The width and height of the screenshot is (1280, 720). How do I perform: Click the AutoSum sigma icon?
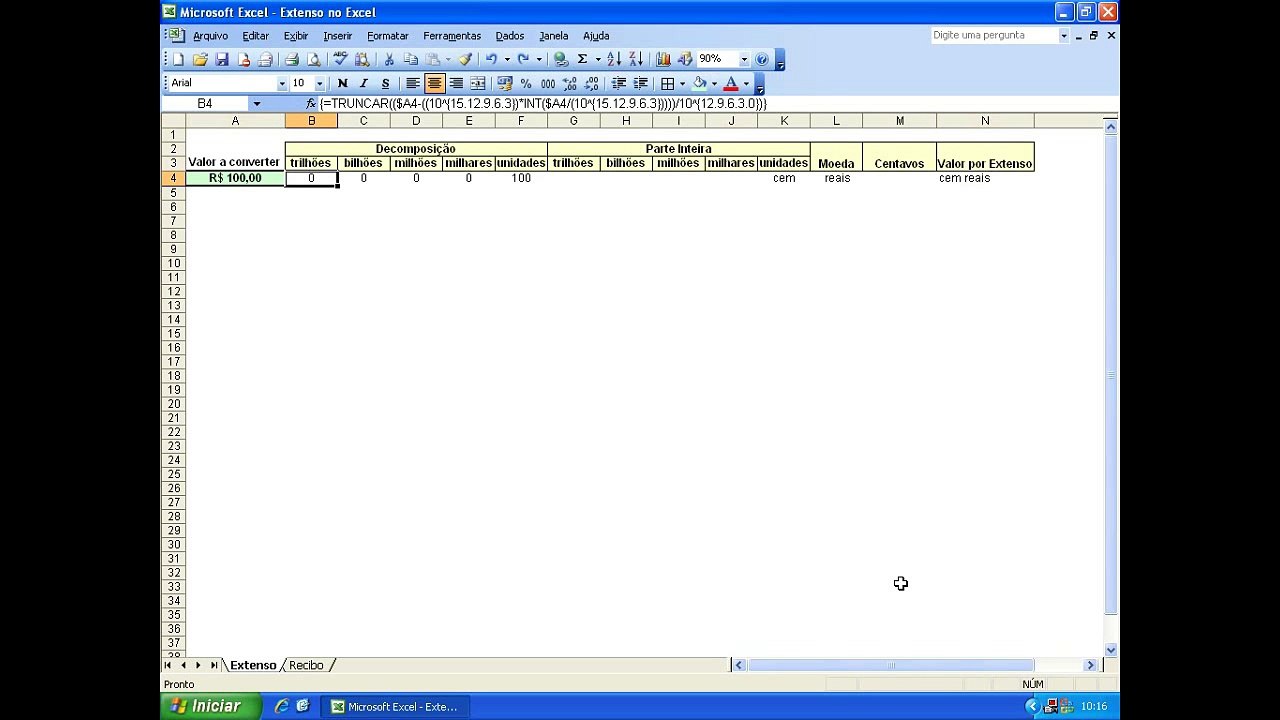click(582, 59)
